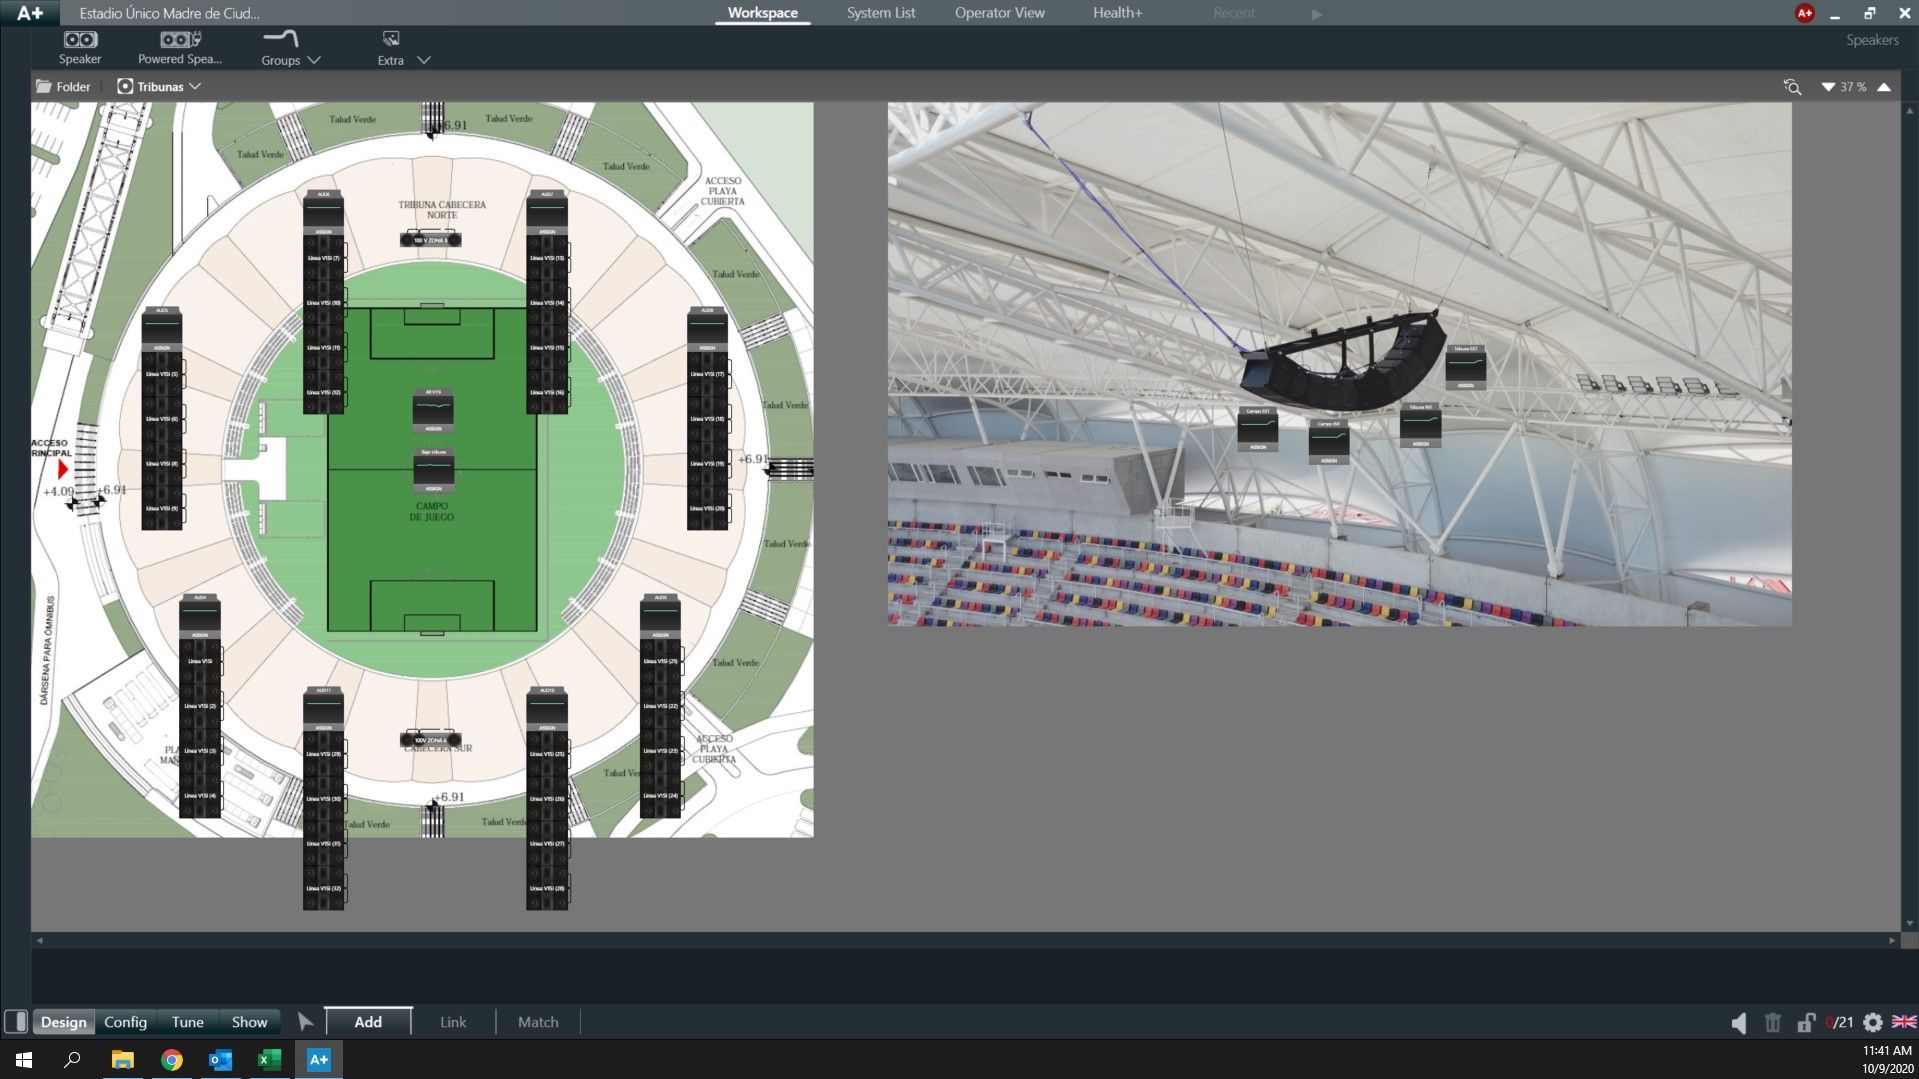Select the Speaker tool in the toolbar
Screen dimensions: 1919x1079
click(x=80, y=45)
